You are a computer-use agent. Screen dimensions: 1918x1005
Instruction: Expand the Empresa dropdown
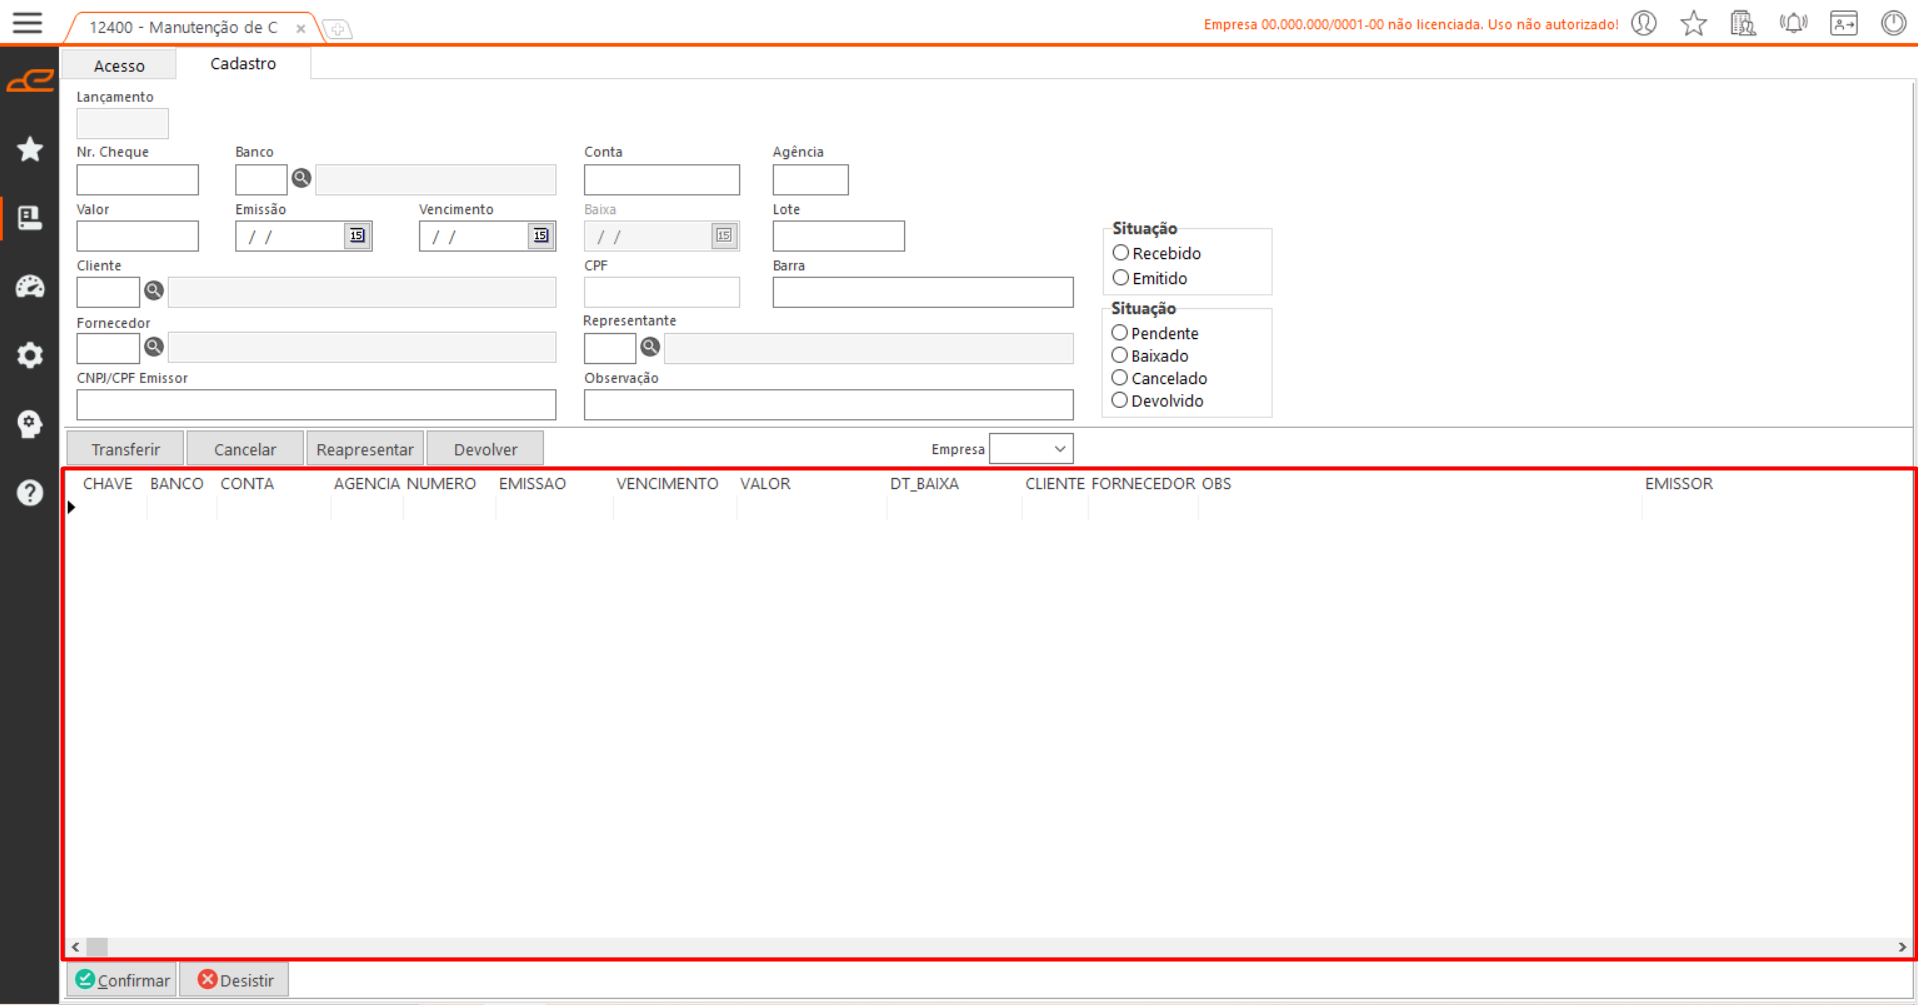click(1059, 449)
